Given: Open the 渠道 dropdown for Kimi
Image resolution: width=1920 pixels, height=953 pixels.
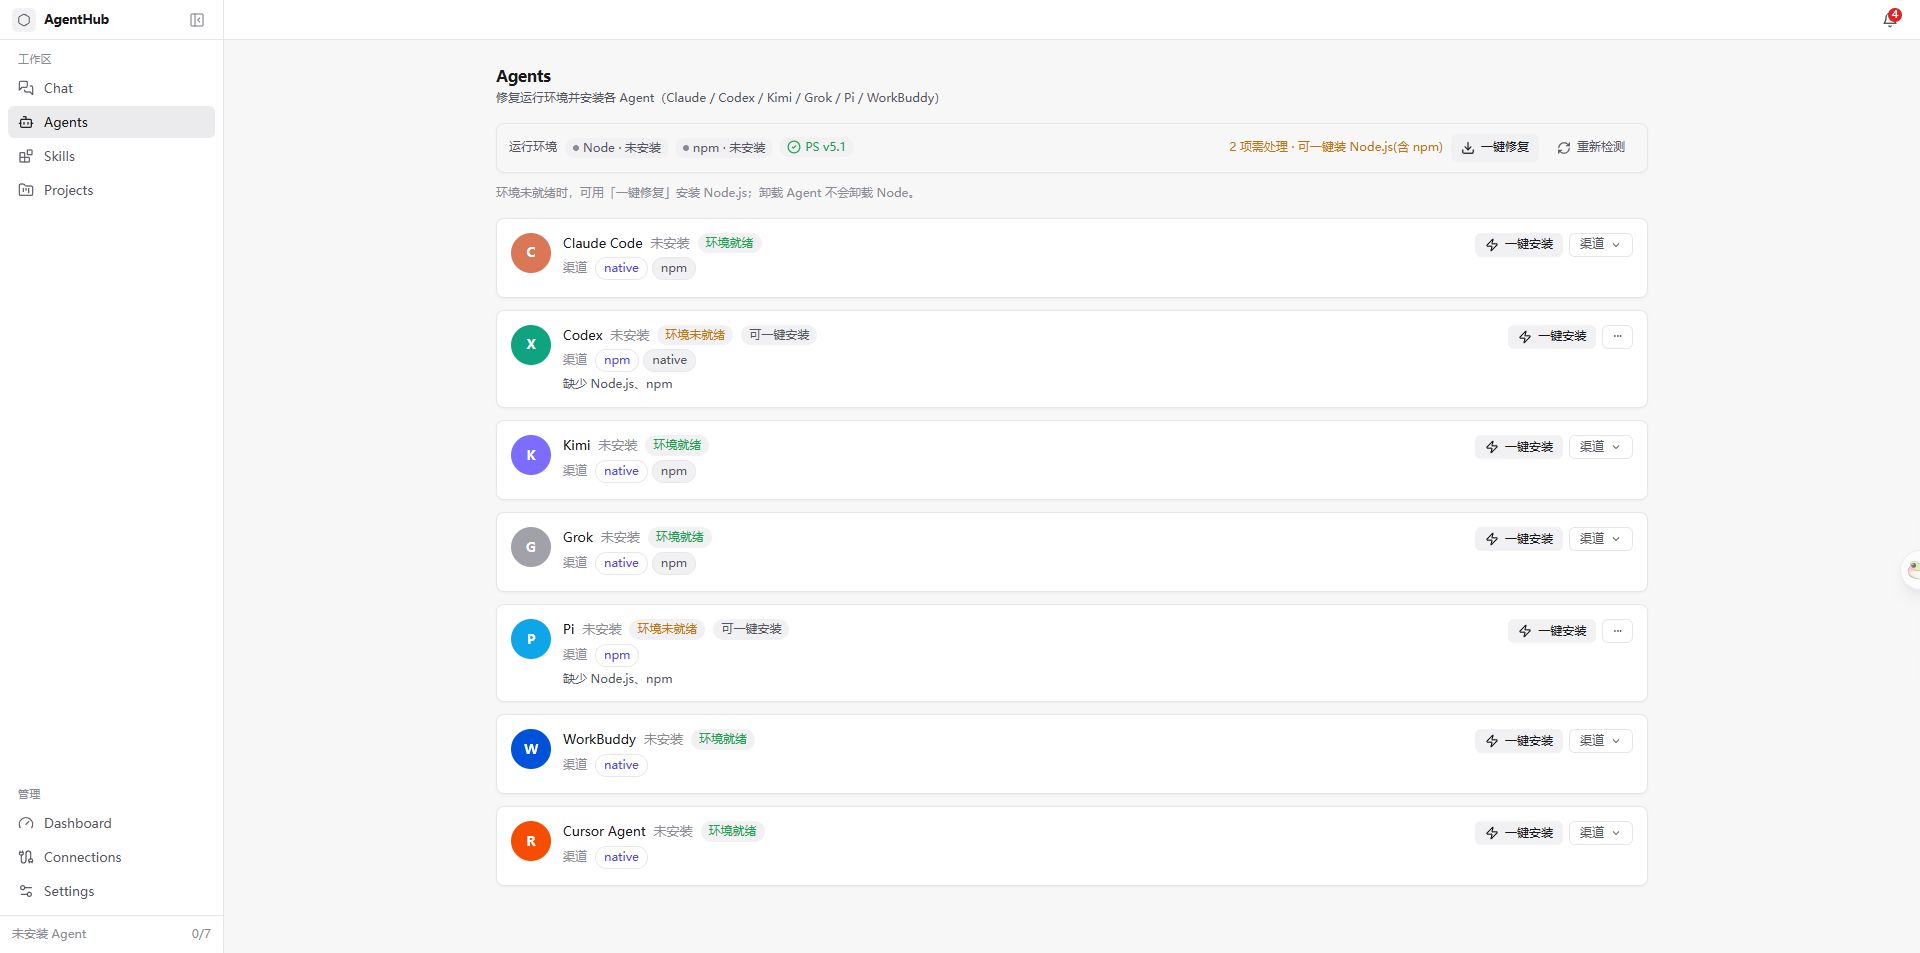Looking at the screenshot, I should click(1600, 447).
